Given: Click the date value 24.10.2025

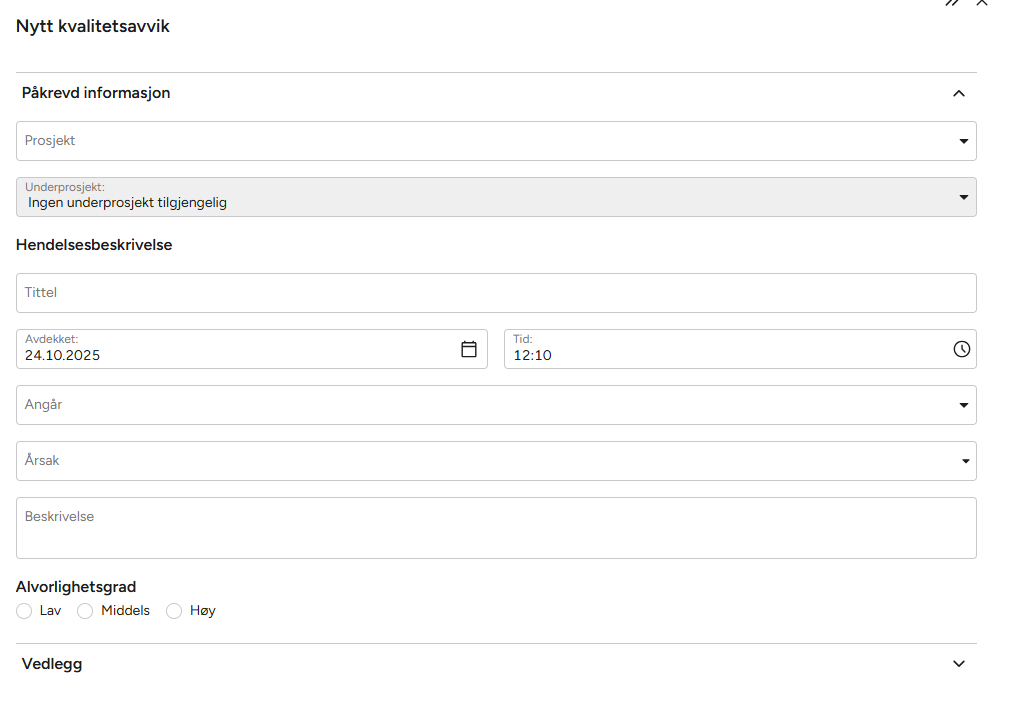Looking at the screenshot, I should tap(63, 355).
